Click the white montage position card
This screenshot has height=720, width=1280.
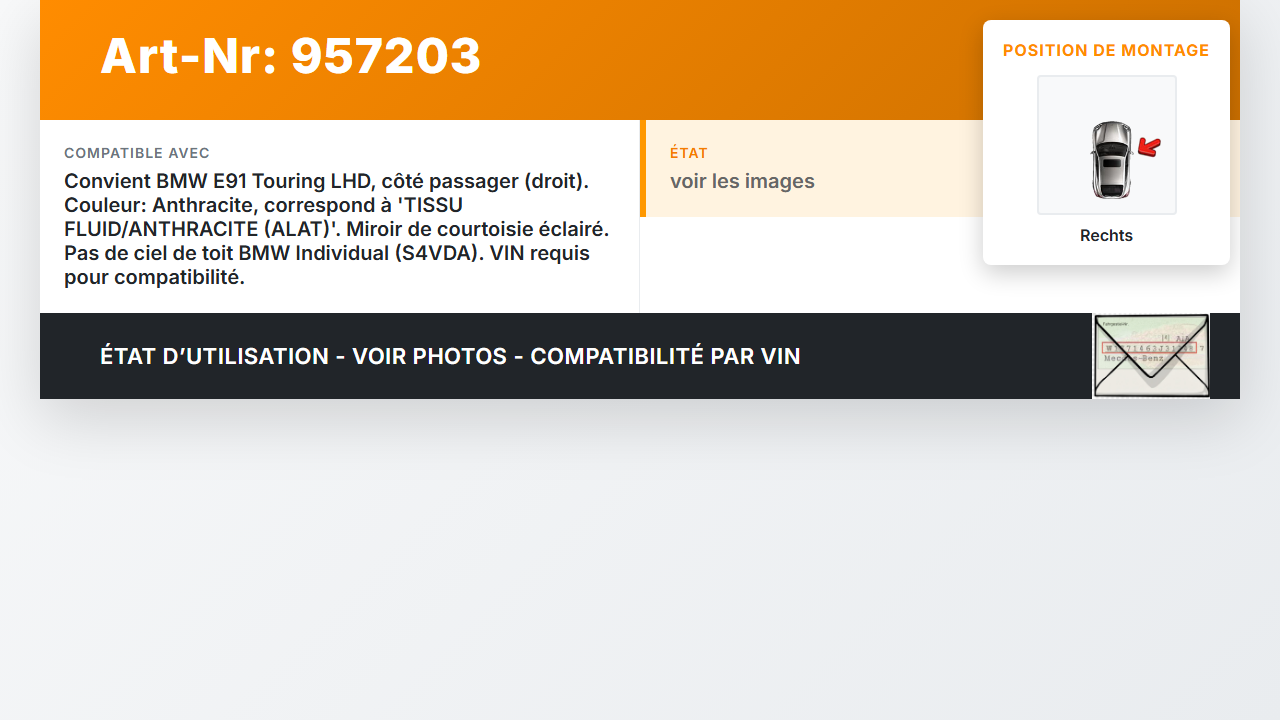(1106, 142)
